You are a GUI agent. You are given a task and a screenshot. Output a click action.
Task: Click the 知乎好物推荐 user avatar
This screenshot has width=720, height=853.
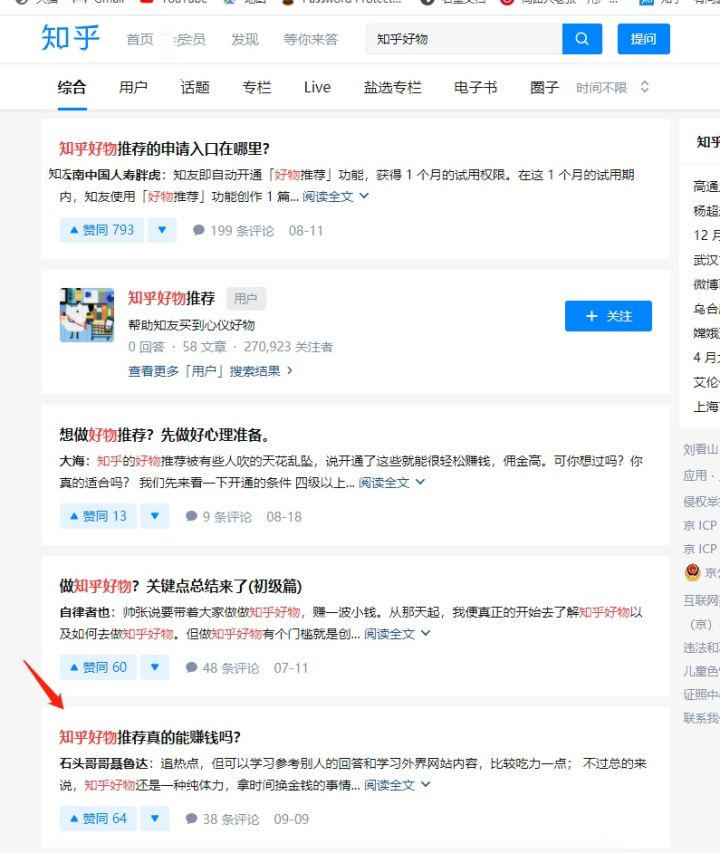pyautogui.click(x=87, y=315)
